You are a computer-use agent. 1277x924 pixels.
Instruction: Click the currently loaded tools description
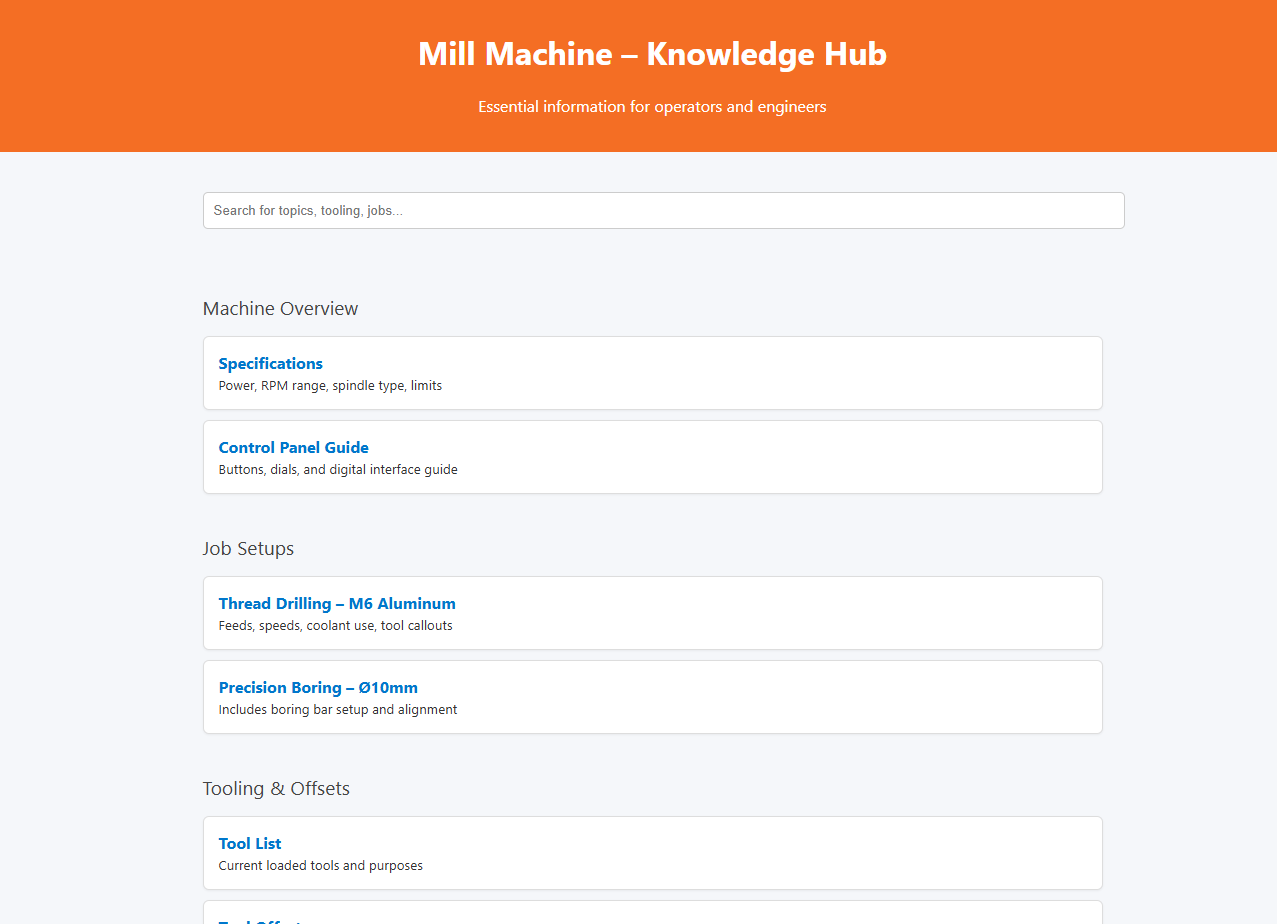tap(320, 865)
